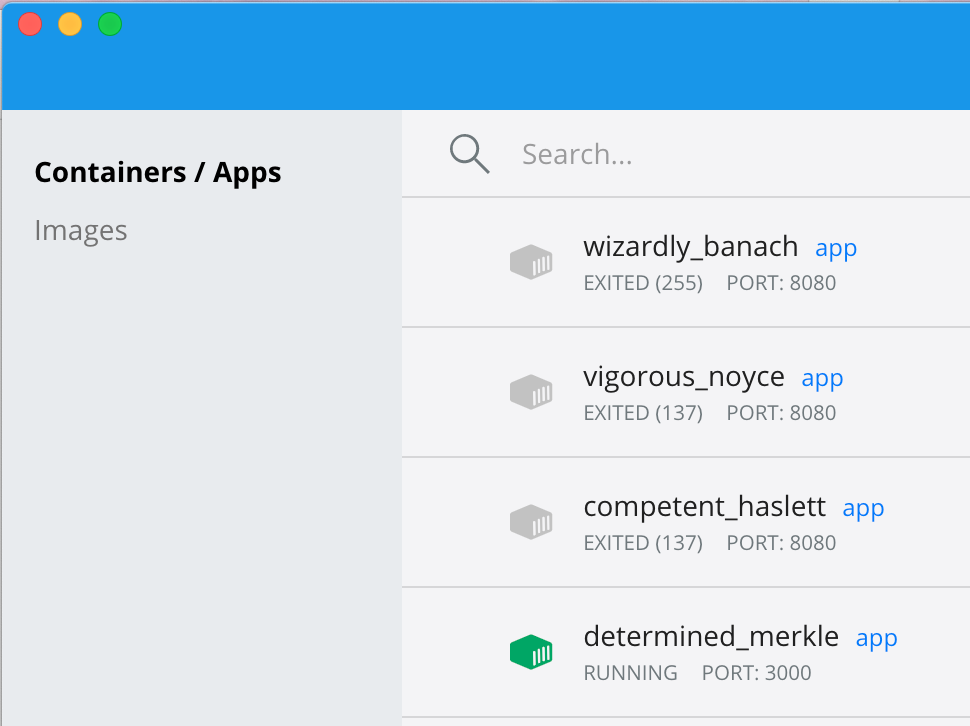Click the magnifying glass search icon
The width and height of the screenshot is (970, 726).
click(470, 154)
